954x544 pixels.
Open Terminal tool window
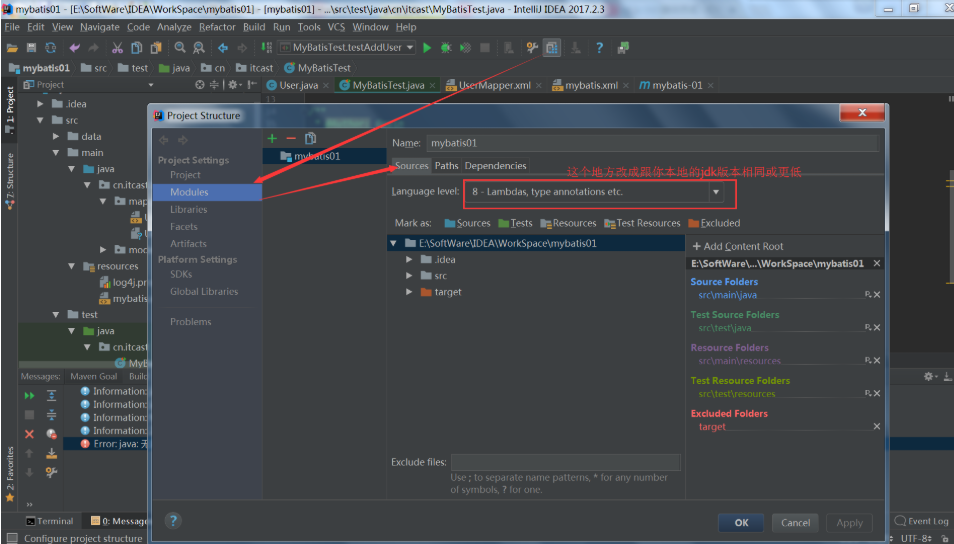click(49, 521)
